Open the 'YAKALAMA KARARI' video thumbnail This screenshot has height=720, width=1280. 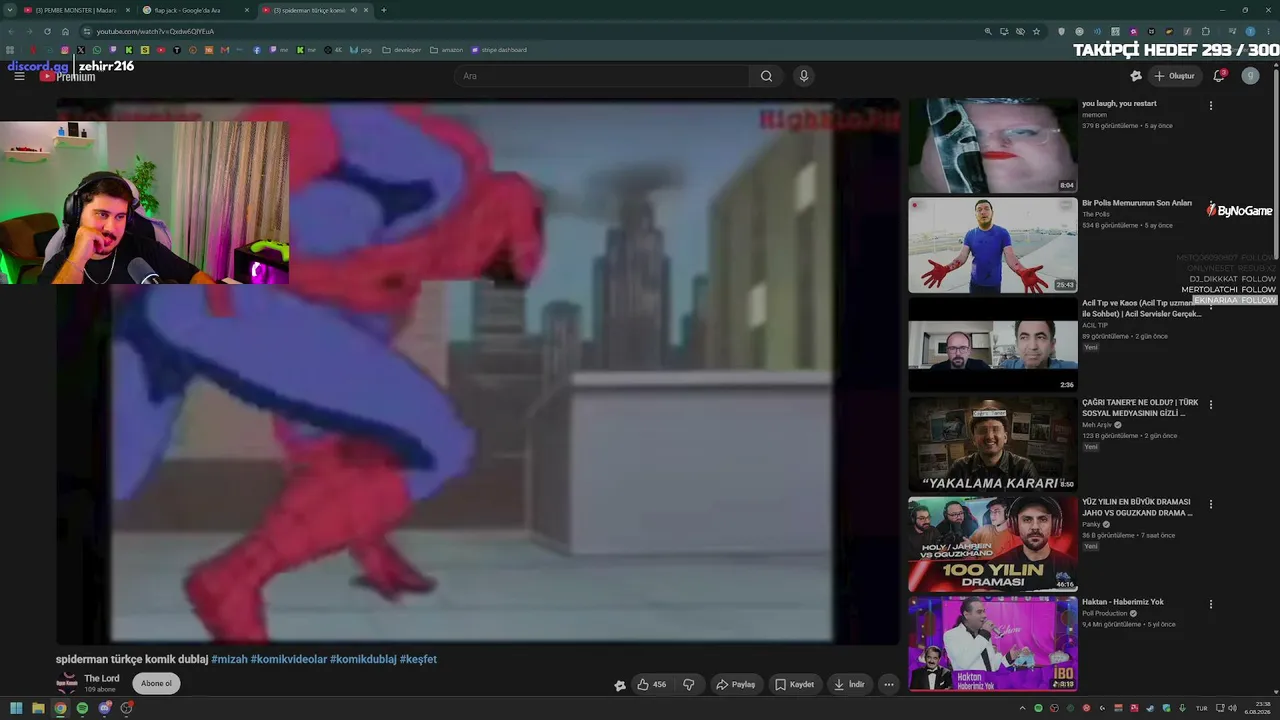pyautogui.click(x=992, y=445)
